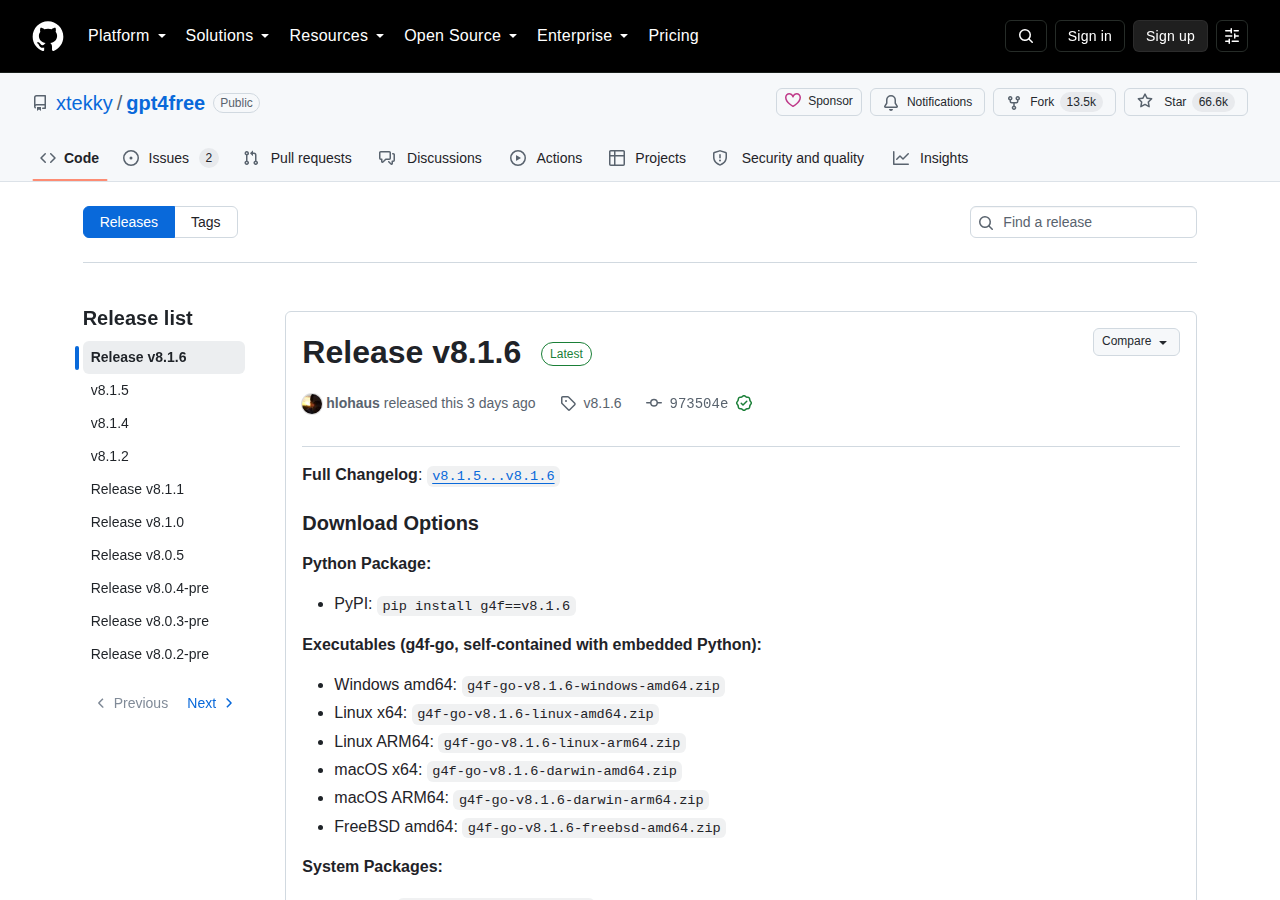
Task: Select Release v8.1.0 in release list
Action: click(x=164, y=522)
